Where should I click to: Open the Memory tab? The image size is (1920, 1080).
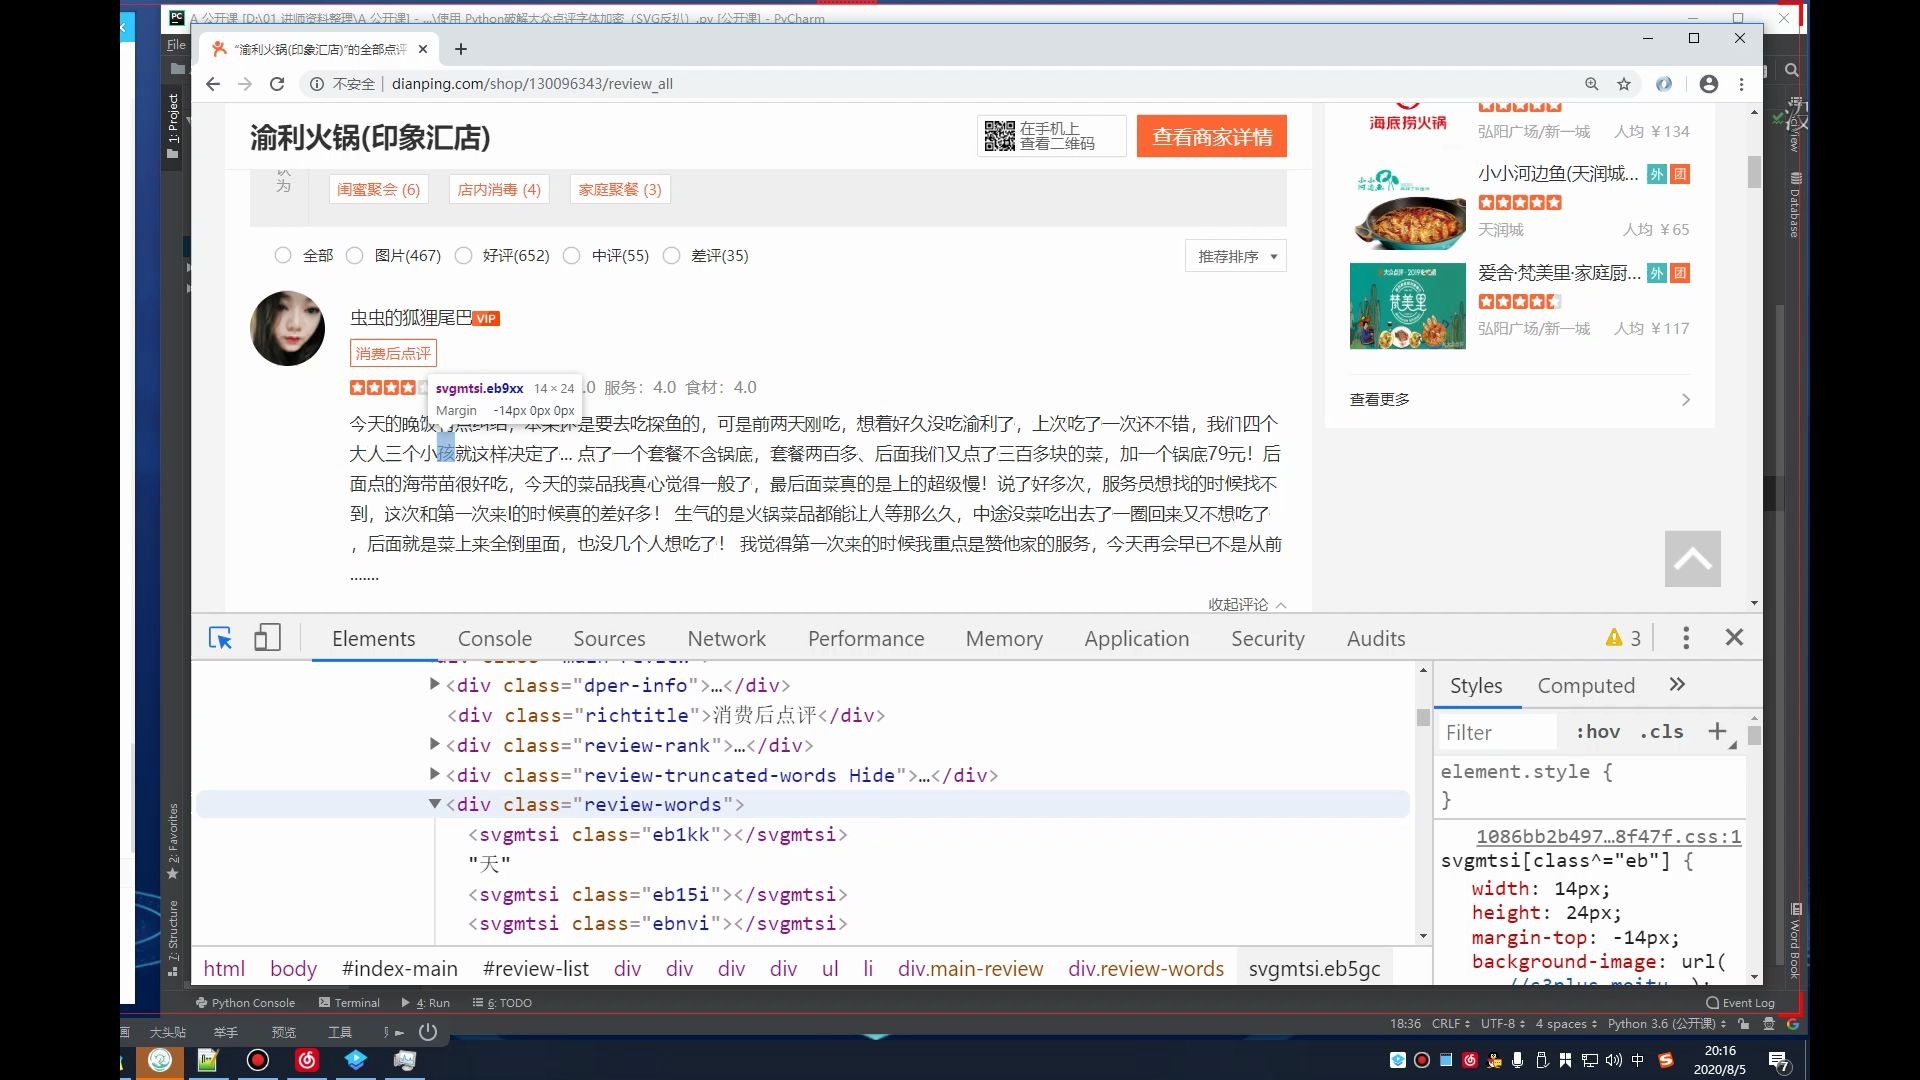point(1004,639)
